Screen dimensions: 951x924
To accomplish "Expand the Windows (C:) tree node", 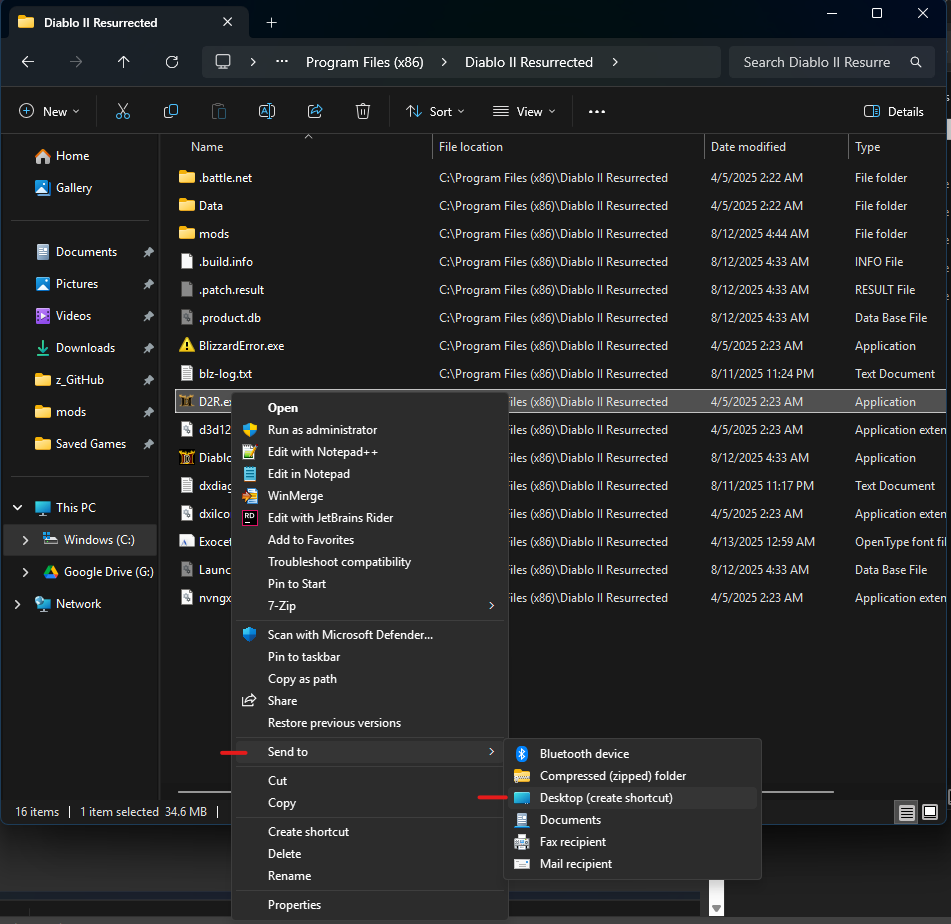I will pos(25,540).
